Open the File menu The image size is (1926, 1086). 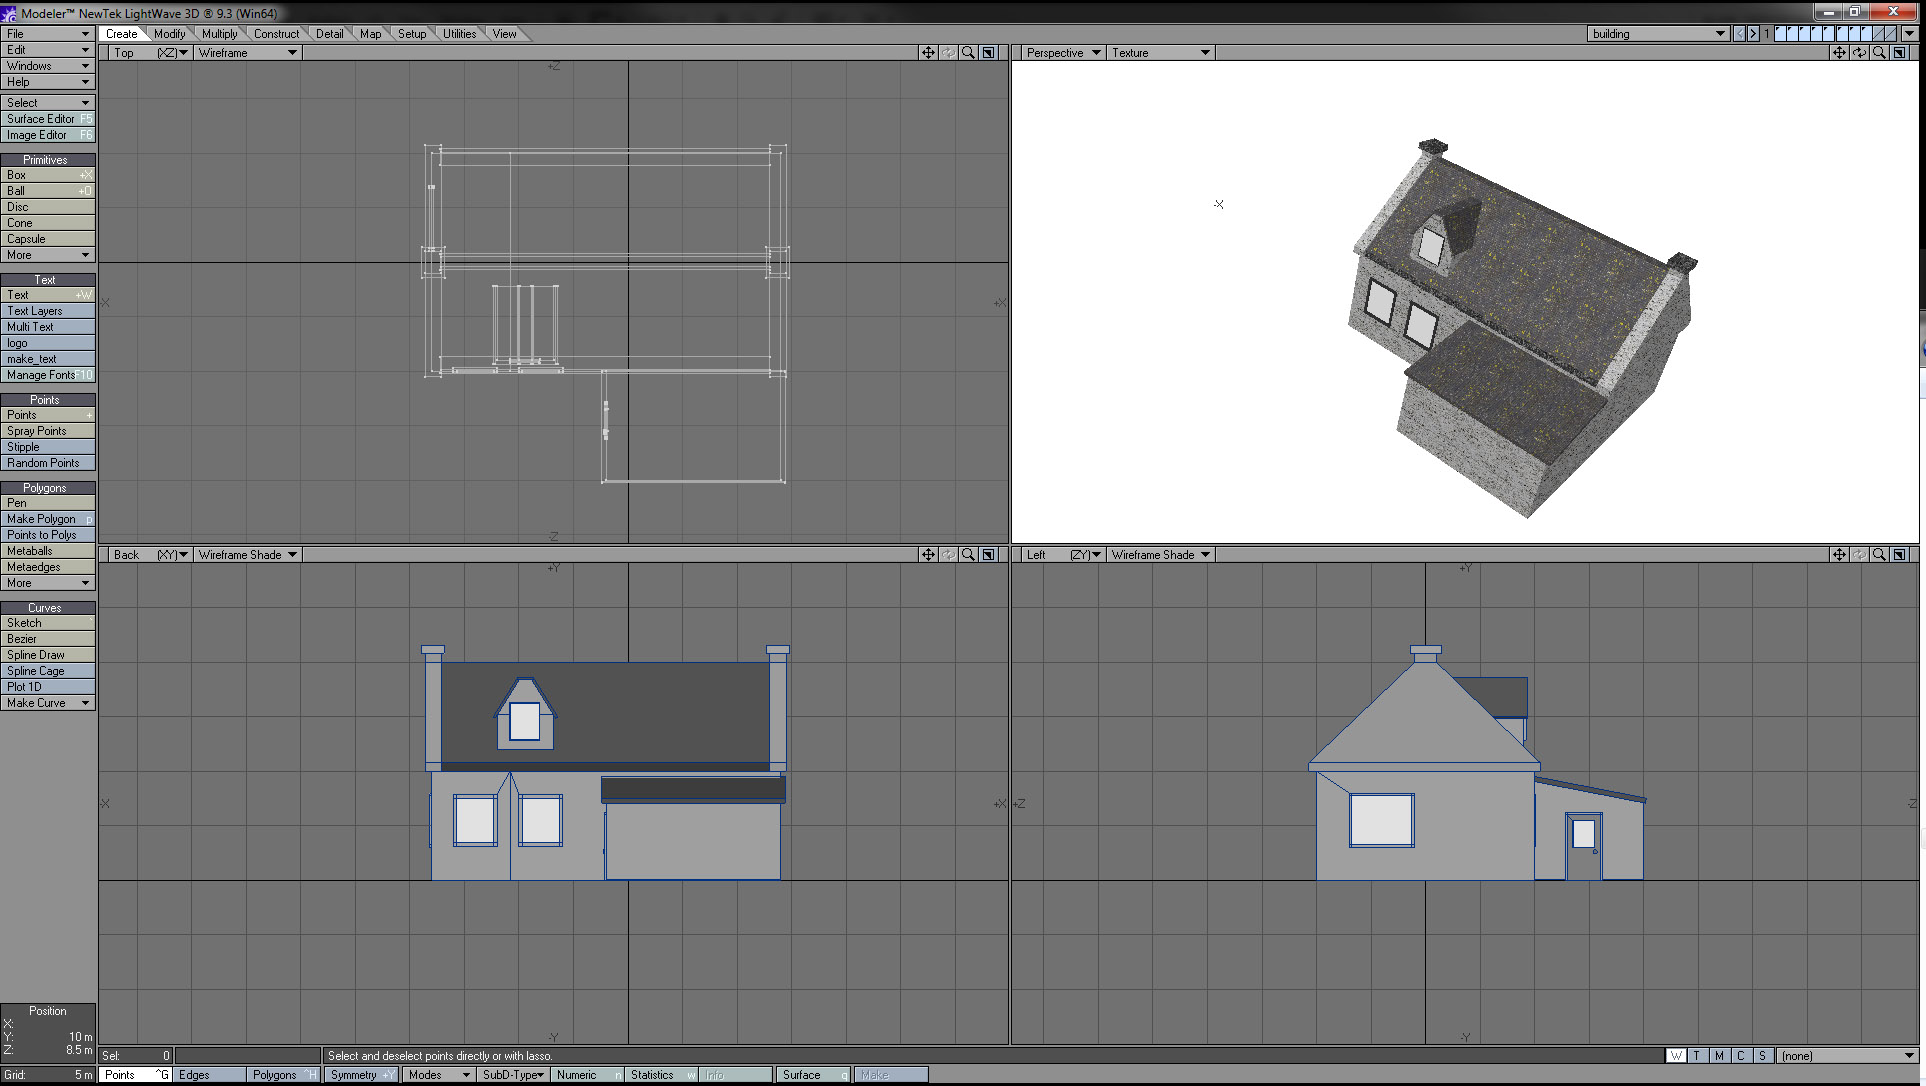tap(47, 34)
